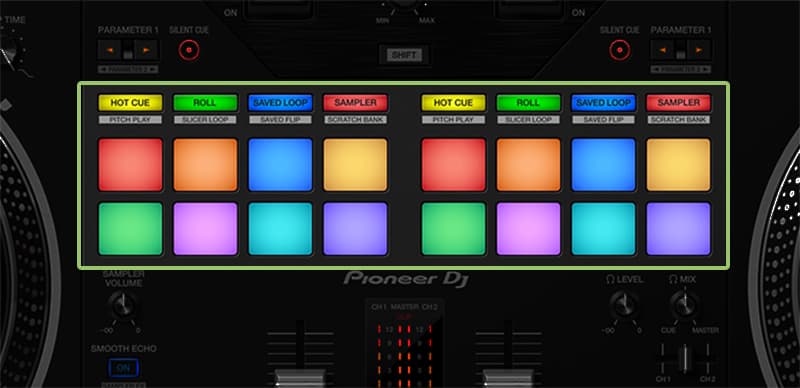Viewport: 800px width, 388px height.
Task: Click the headphones LEVEL knob
Action: [x=624, y=305]
